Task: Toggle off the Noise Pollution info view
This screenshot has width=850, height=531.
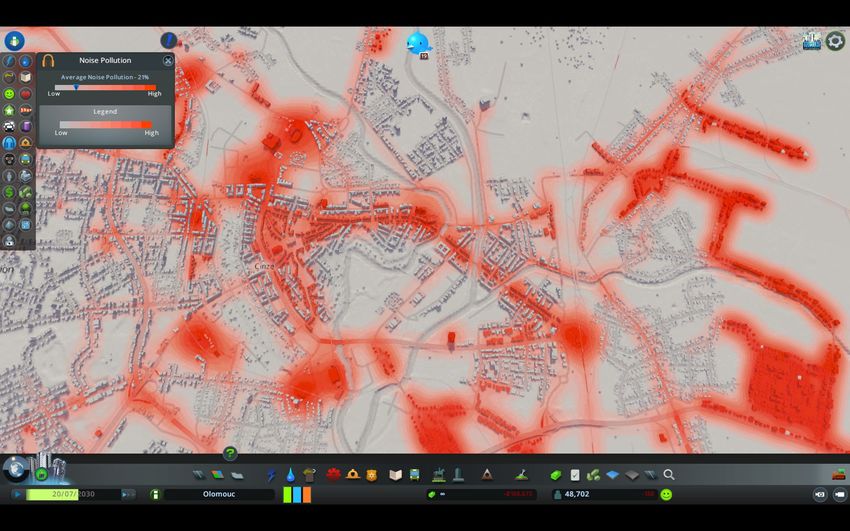Action: pos(9,143)
